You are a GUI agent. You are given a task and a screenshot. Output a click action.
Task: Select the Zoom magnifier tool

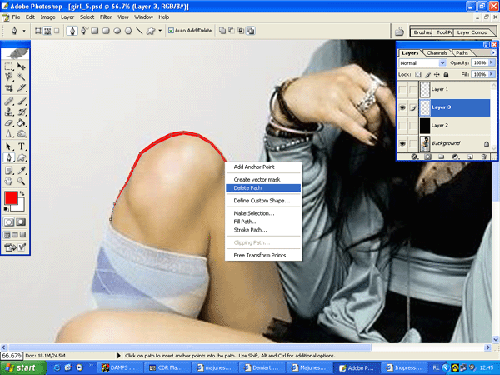coord(21,181)
